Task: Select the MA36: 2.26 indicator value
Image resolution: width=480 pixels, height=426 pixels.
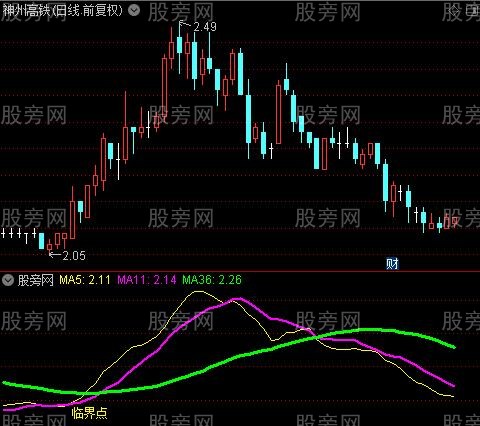Action: tap(212, 280)
